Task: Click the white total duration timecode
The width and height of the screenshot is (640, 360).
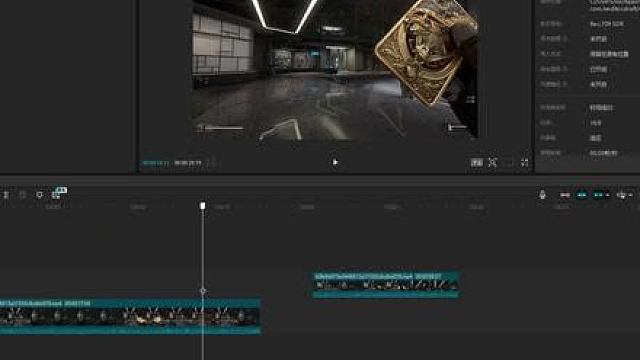Action: tap(188, 163)
